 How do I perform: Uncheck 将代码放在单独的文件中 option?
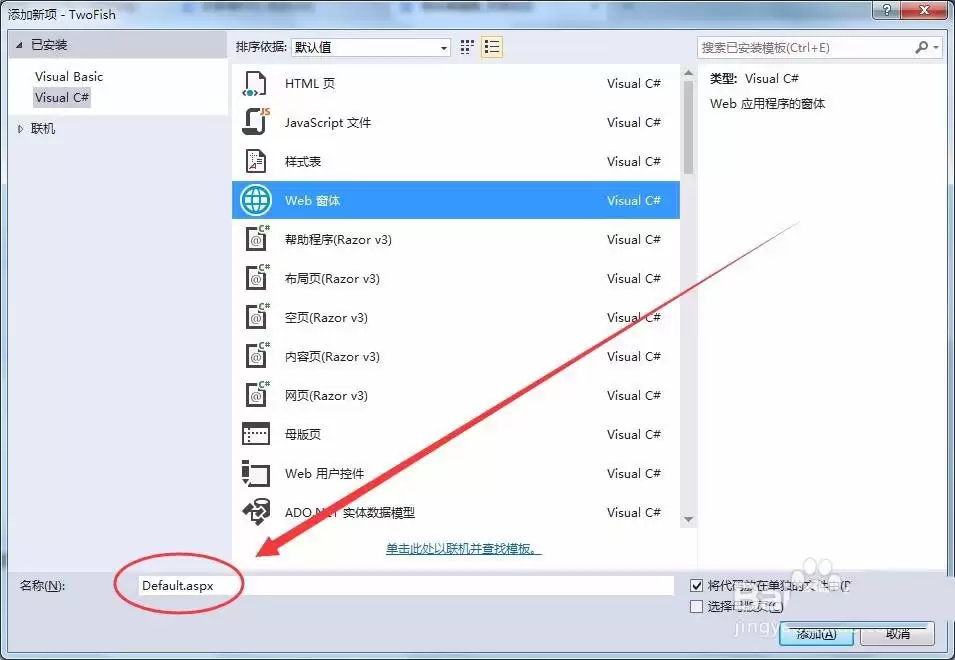695,585
